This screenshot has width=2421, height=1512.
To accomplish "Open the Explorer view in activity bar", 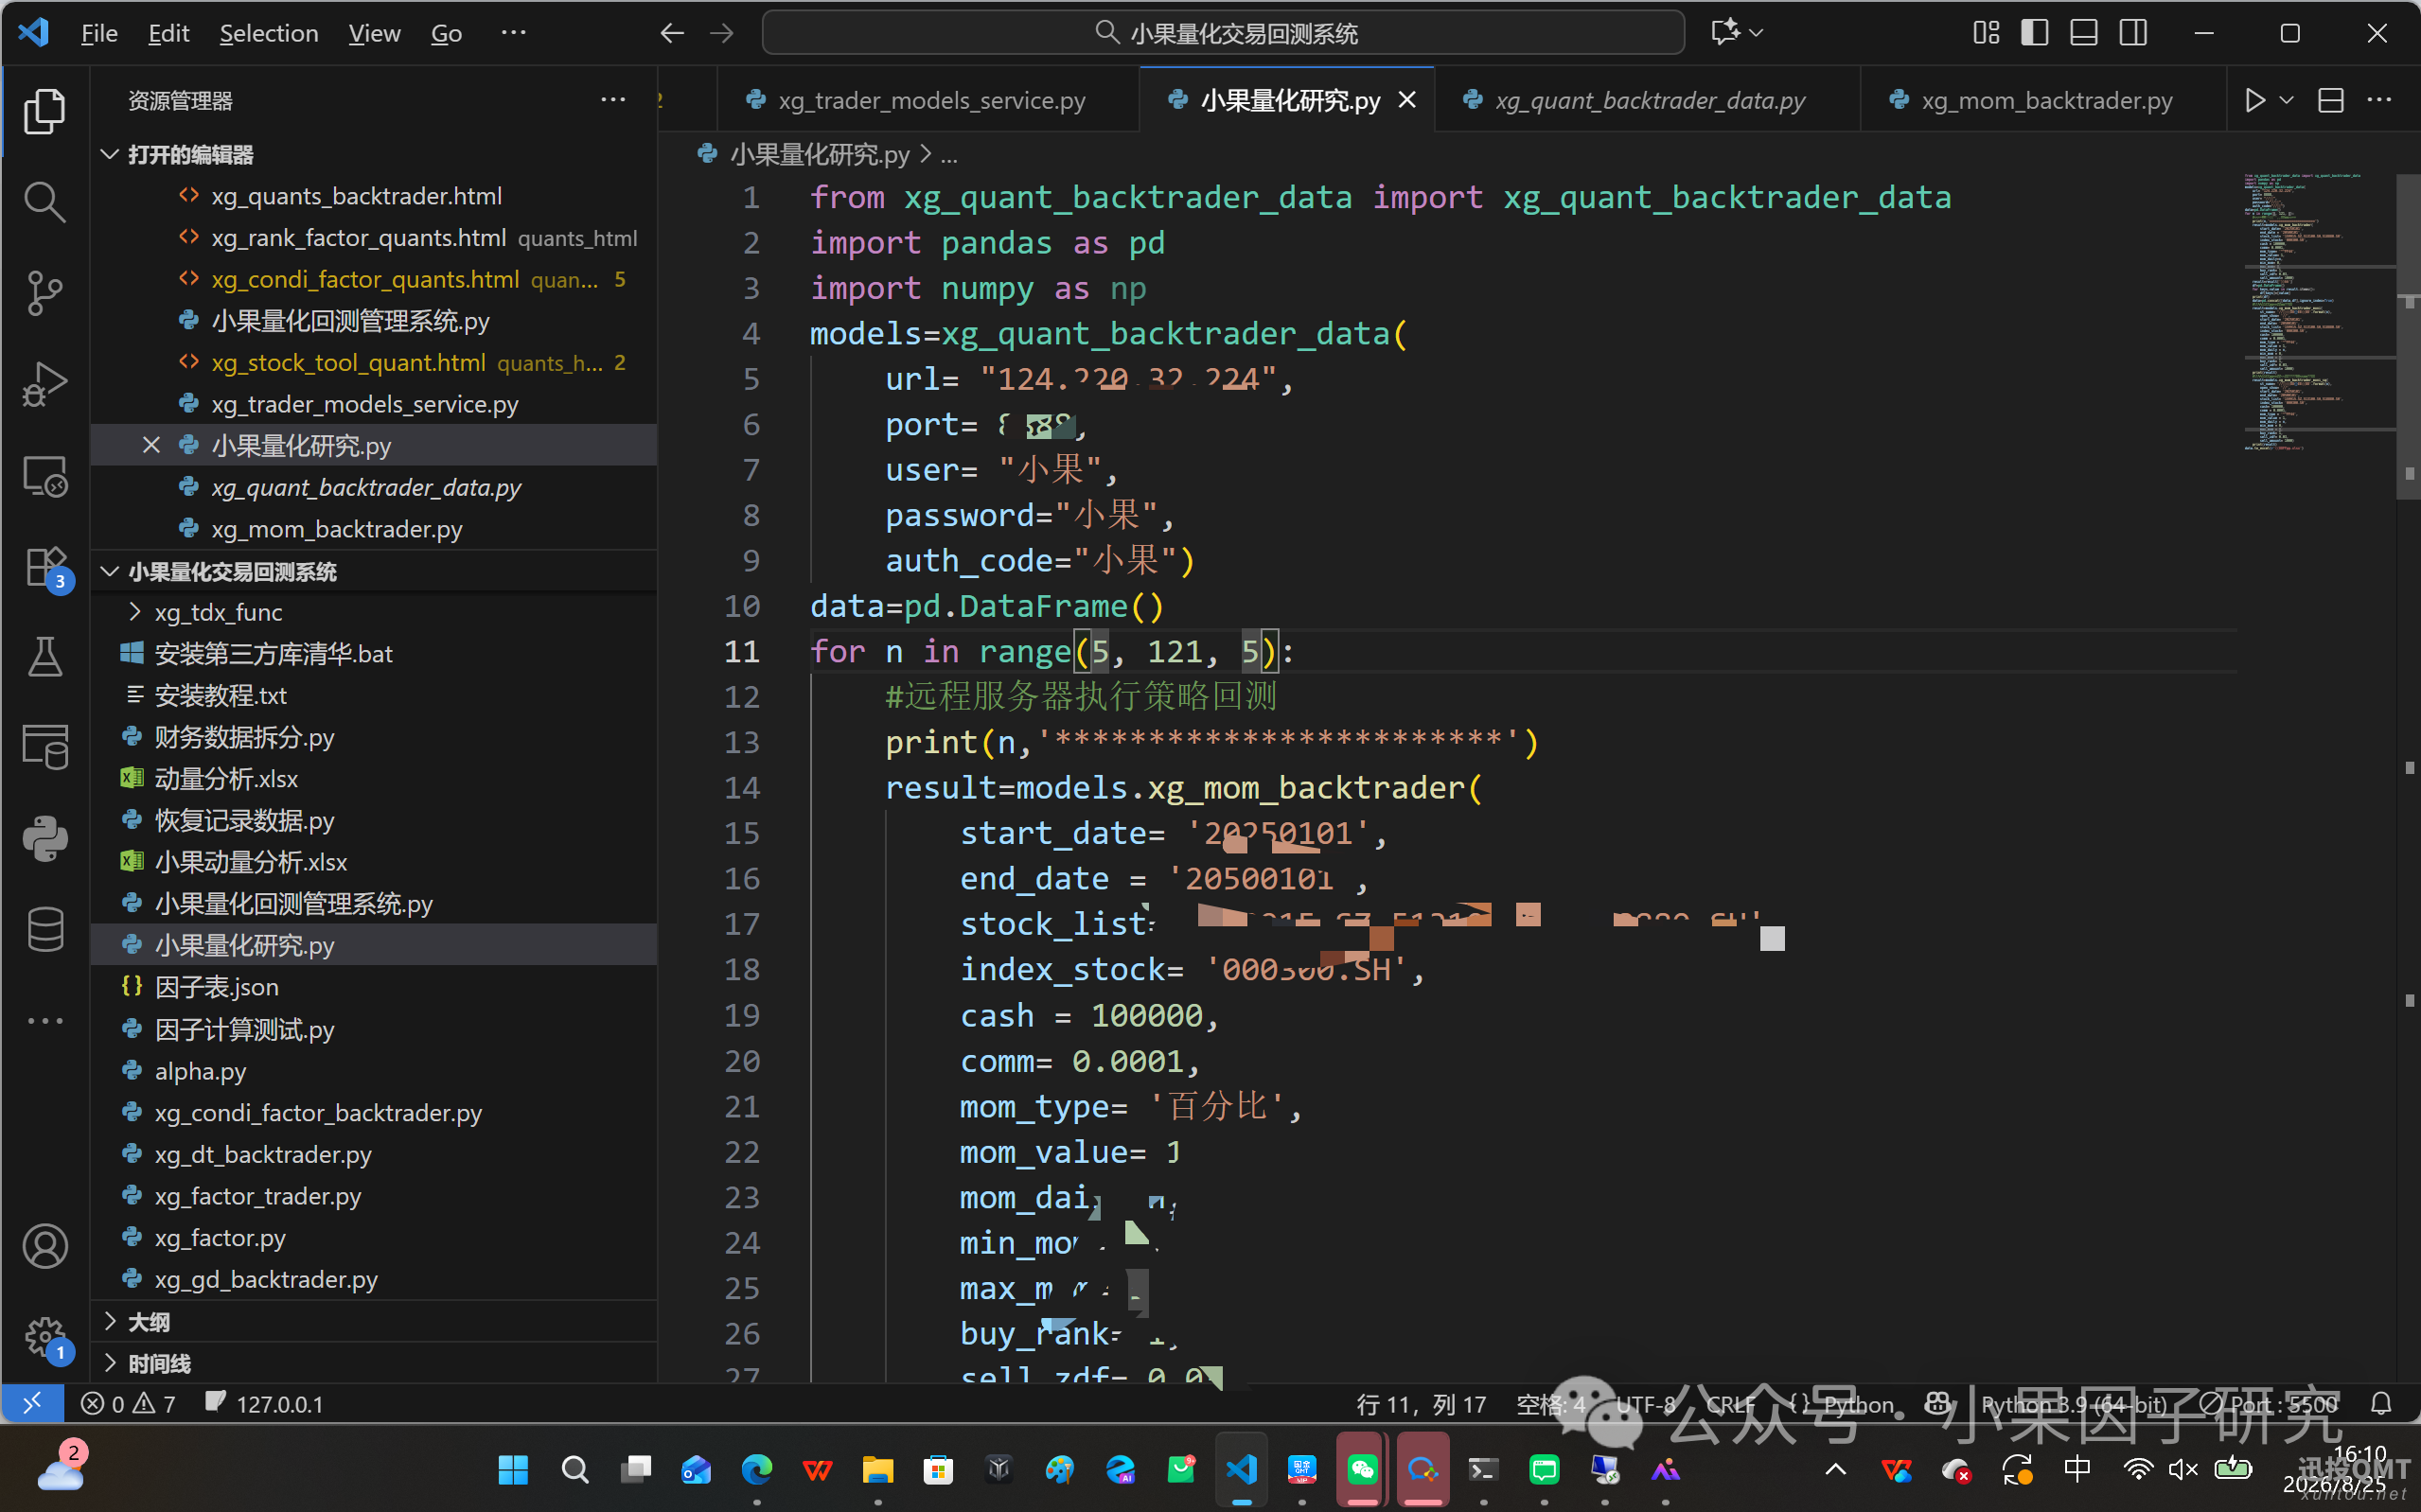I will pos(45,111).
